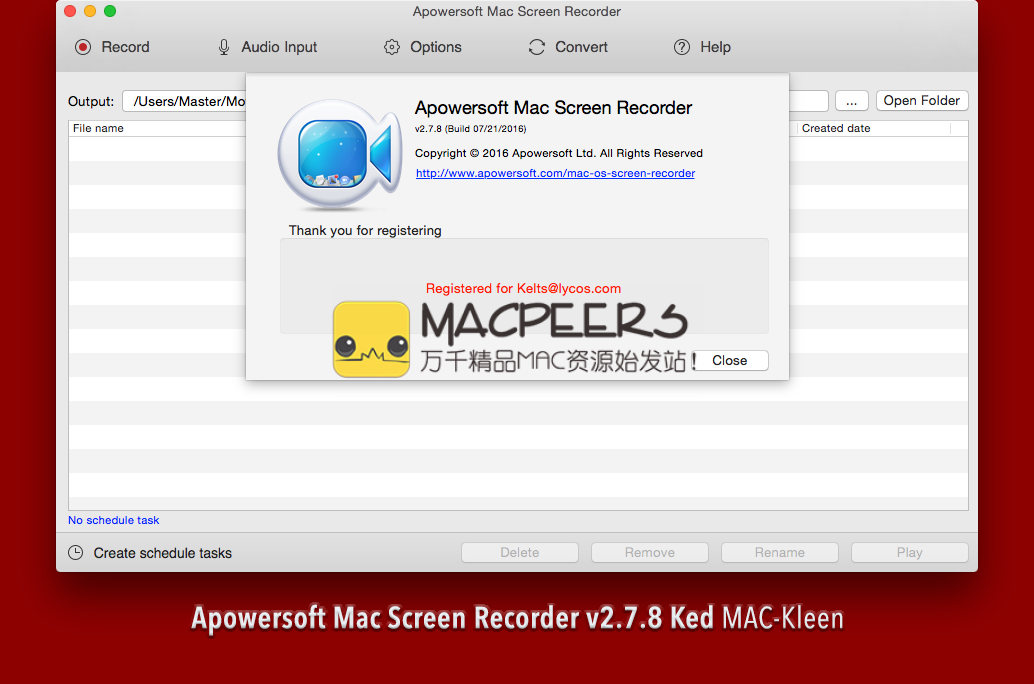
Task: Click the Rename button
Action: pos(779,553)
